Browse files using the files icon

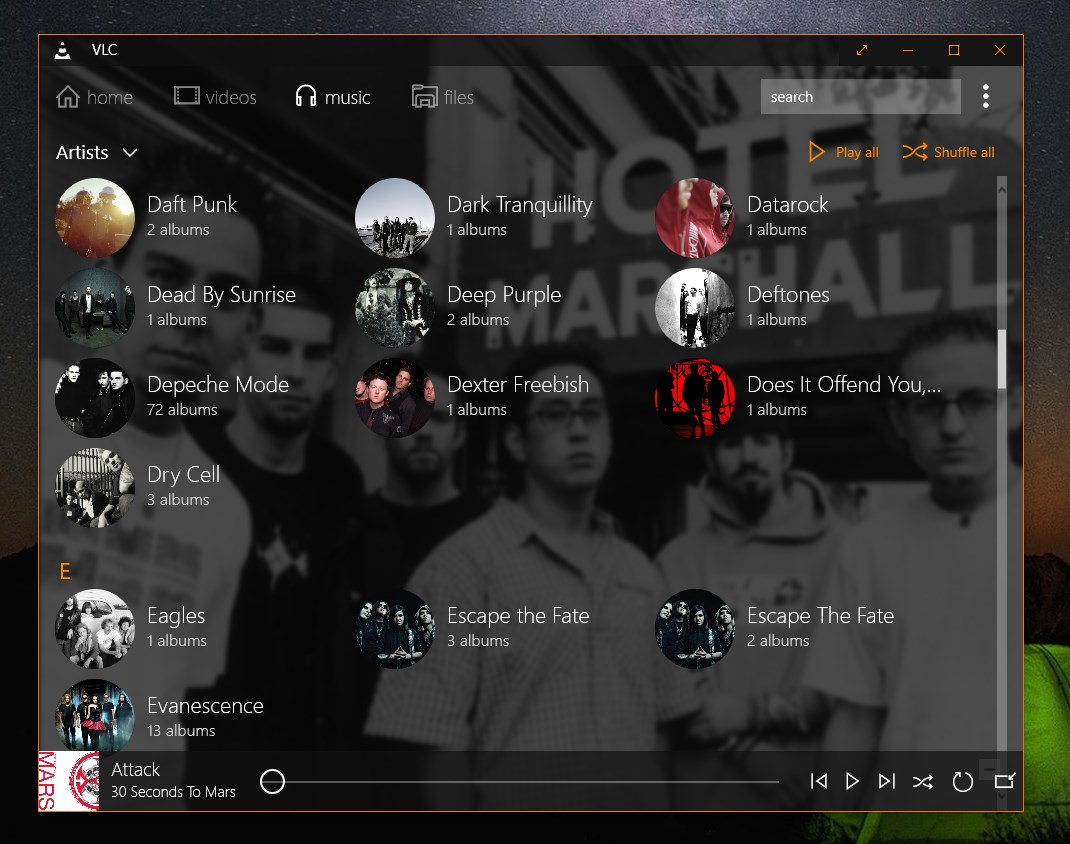(x=443, y=96)
